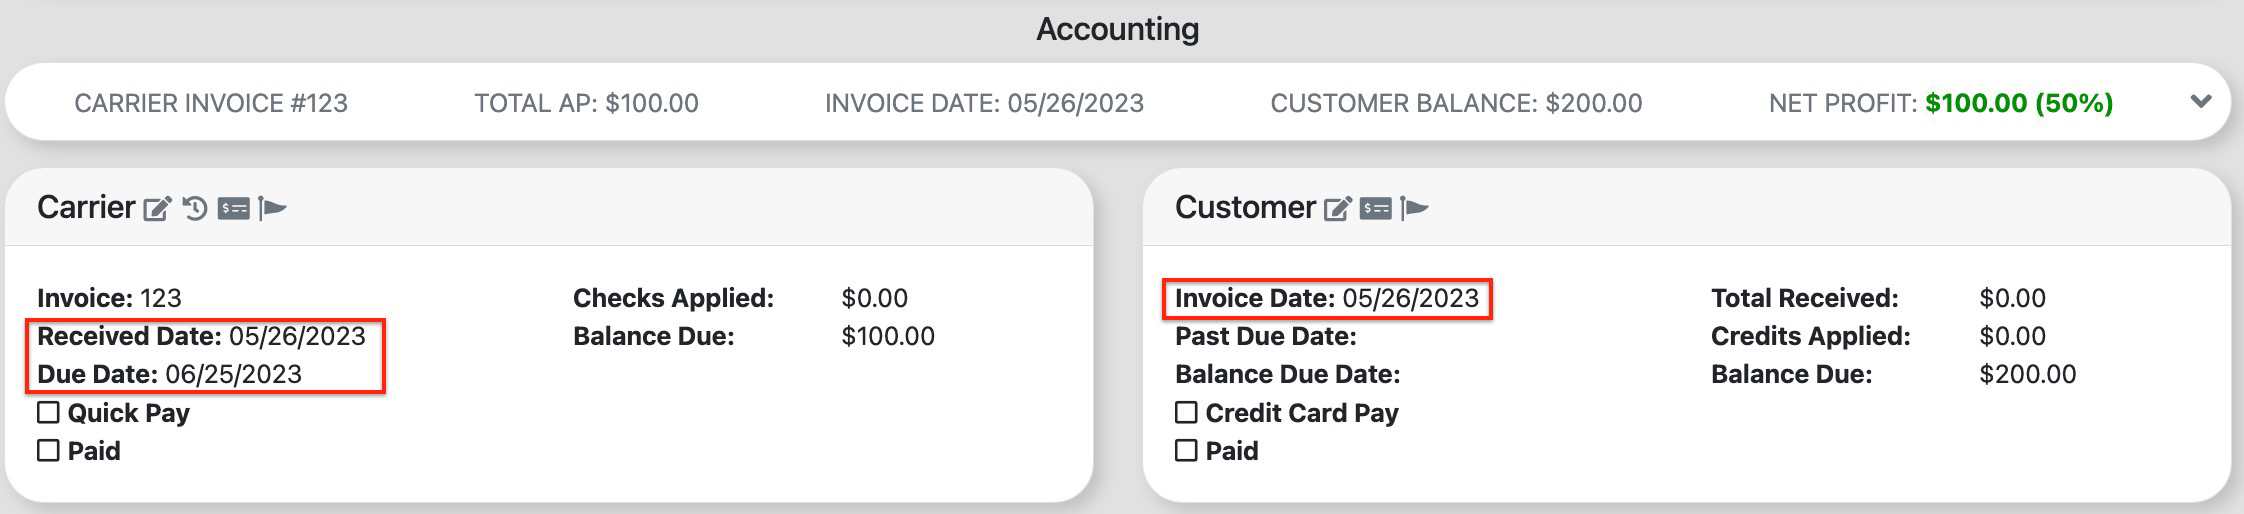2244x514 pixels.
Task: Expand the accounting summary bar chevron
Action: (2200, 102)
